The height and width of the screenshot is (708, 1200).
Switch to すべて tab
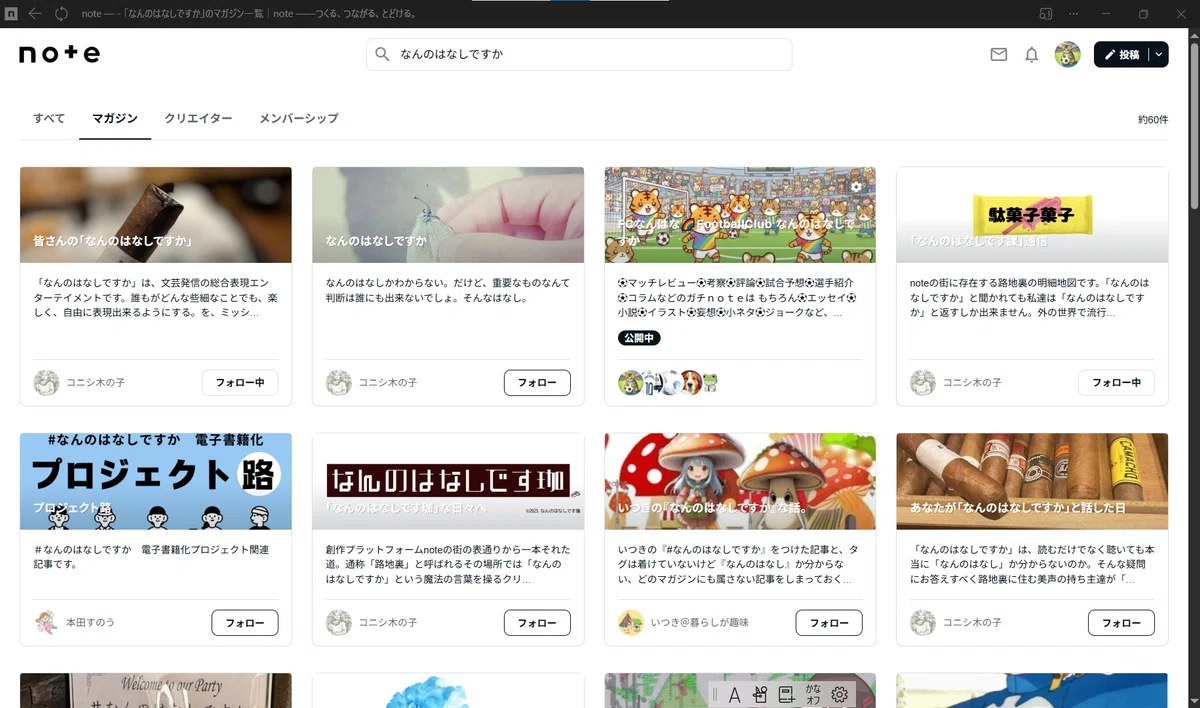coord(49,118)
